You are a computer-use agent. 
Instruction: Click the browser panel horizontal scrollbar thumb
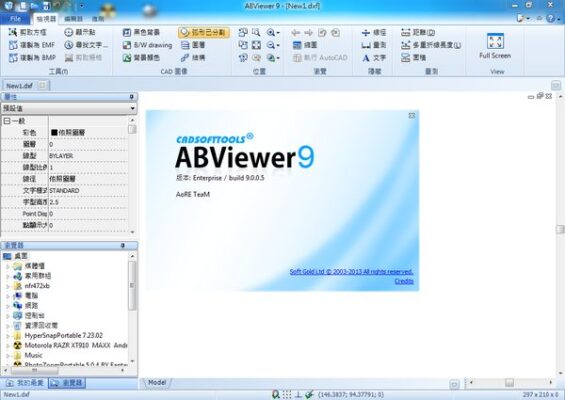(x=35, y=370)
